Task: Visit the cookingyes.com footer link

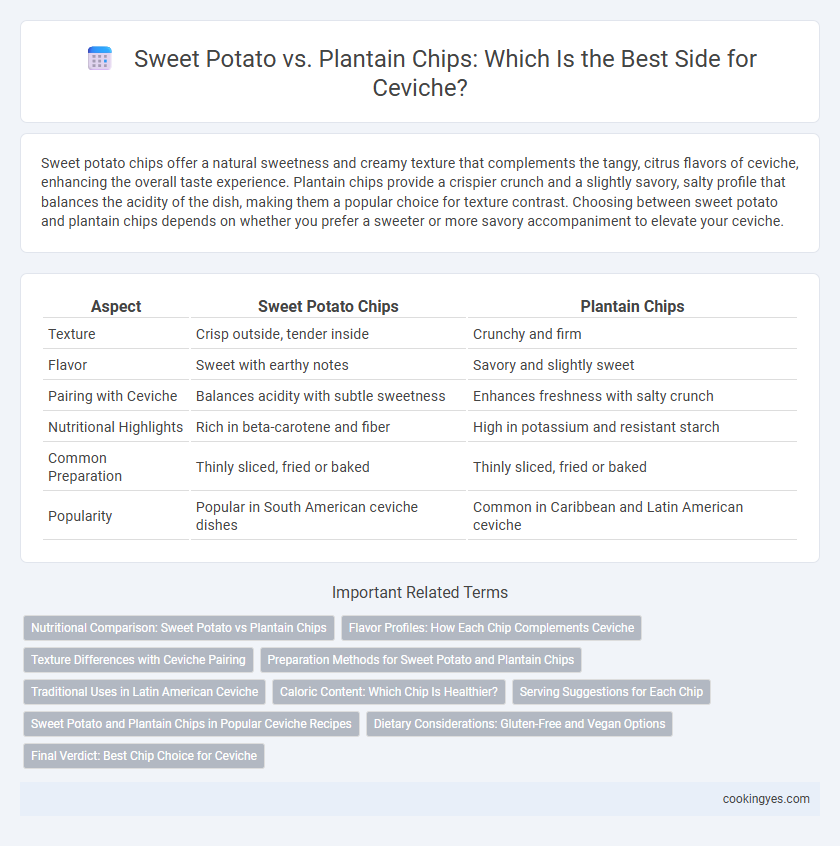Action: coord(766,799)
